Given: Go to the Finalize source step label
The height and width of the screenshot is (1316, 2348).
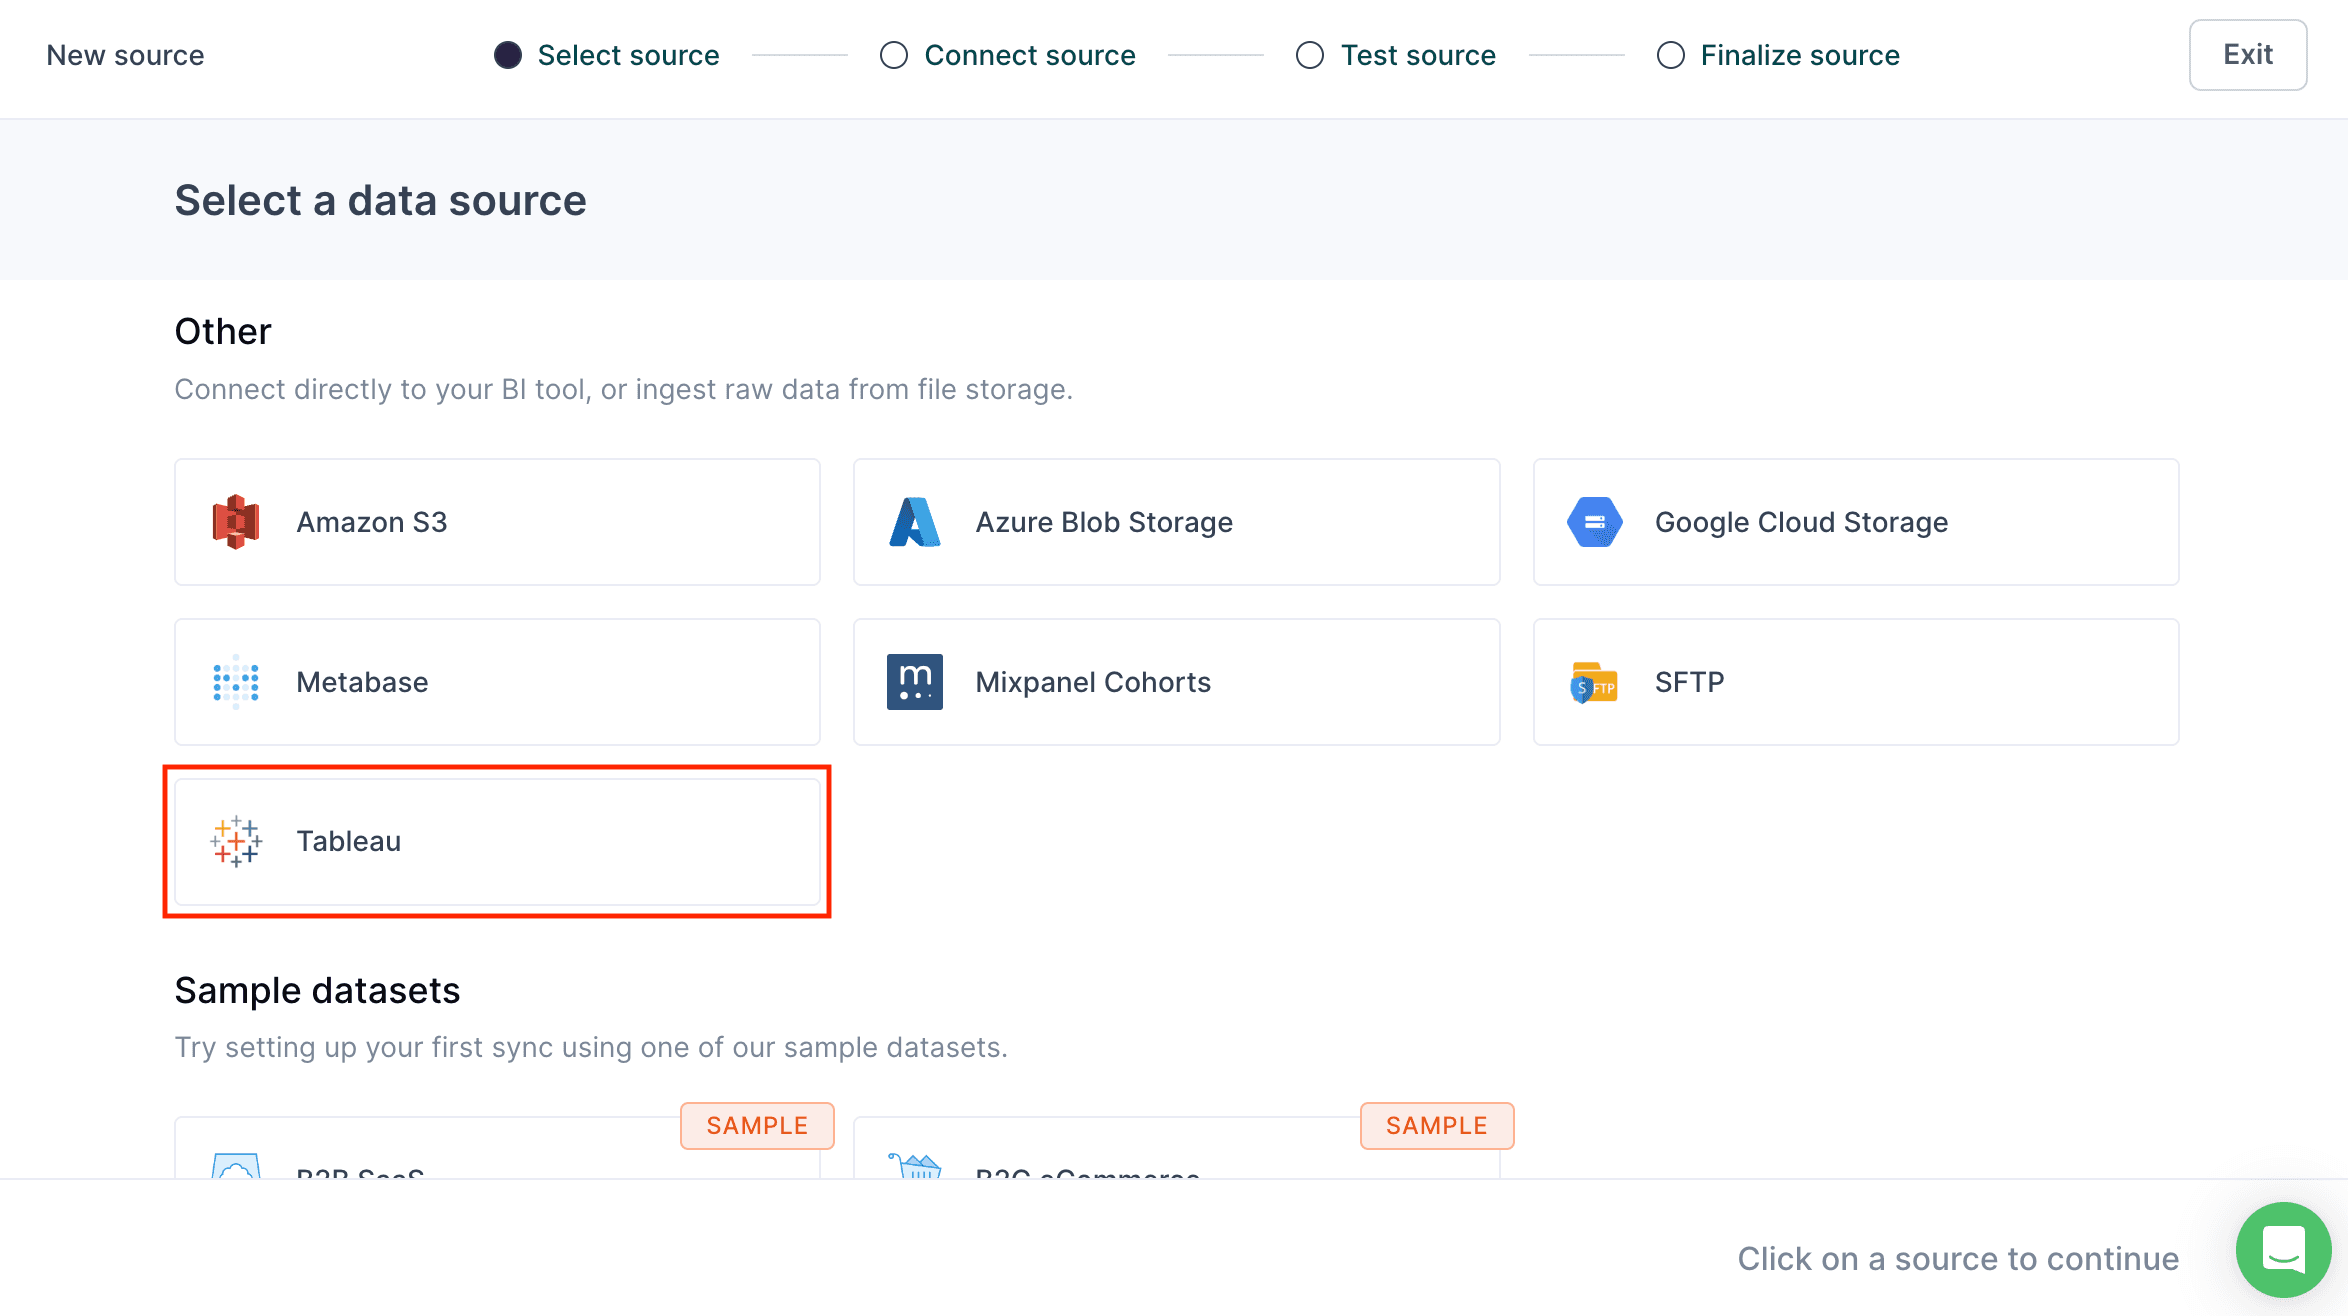Looking at the screenshot, I should [x=1800, y=55].
